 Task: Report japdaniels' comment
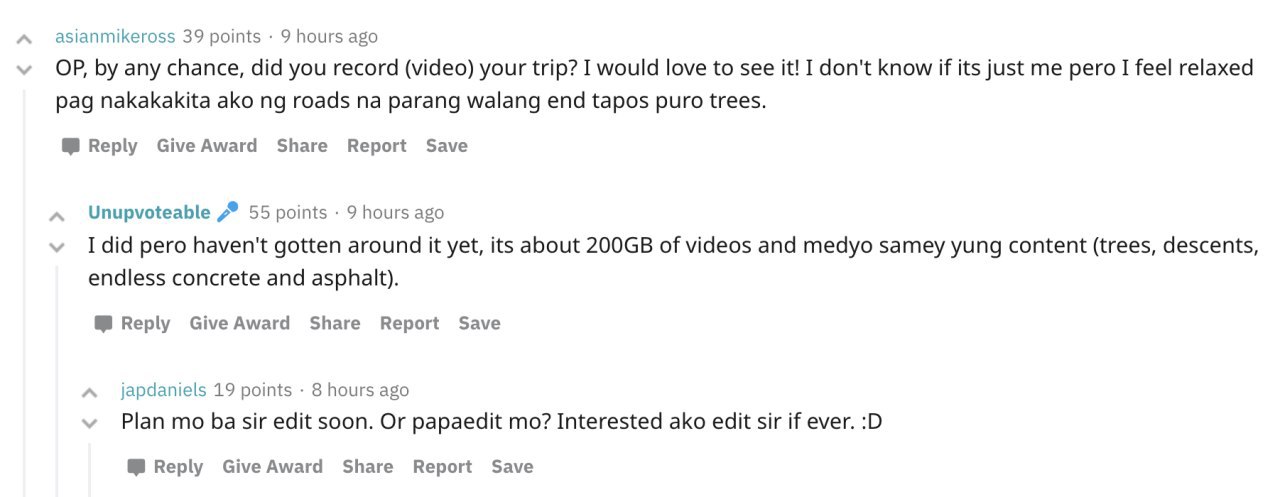[x=442, y=467]
